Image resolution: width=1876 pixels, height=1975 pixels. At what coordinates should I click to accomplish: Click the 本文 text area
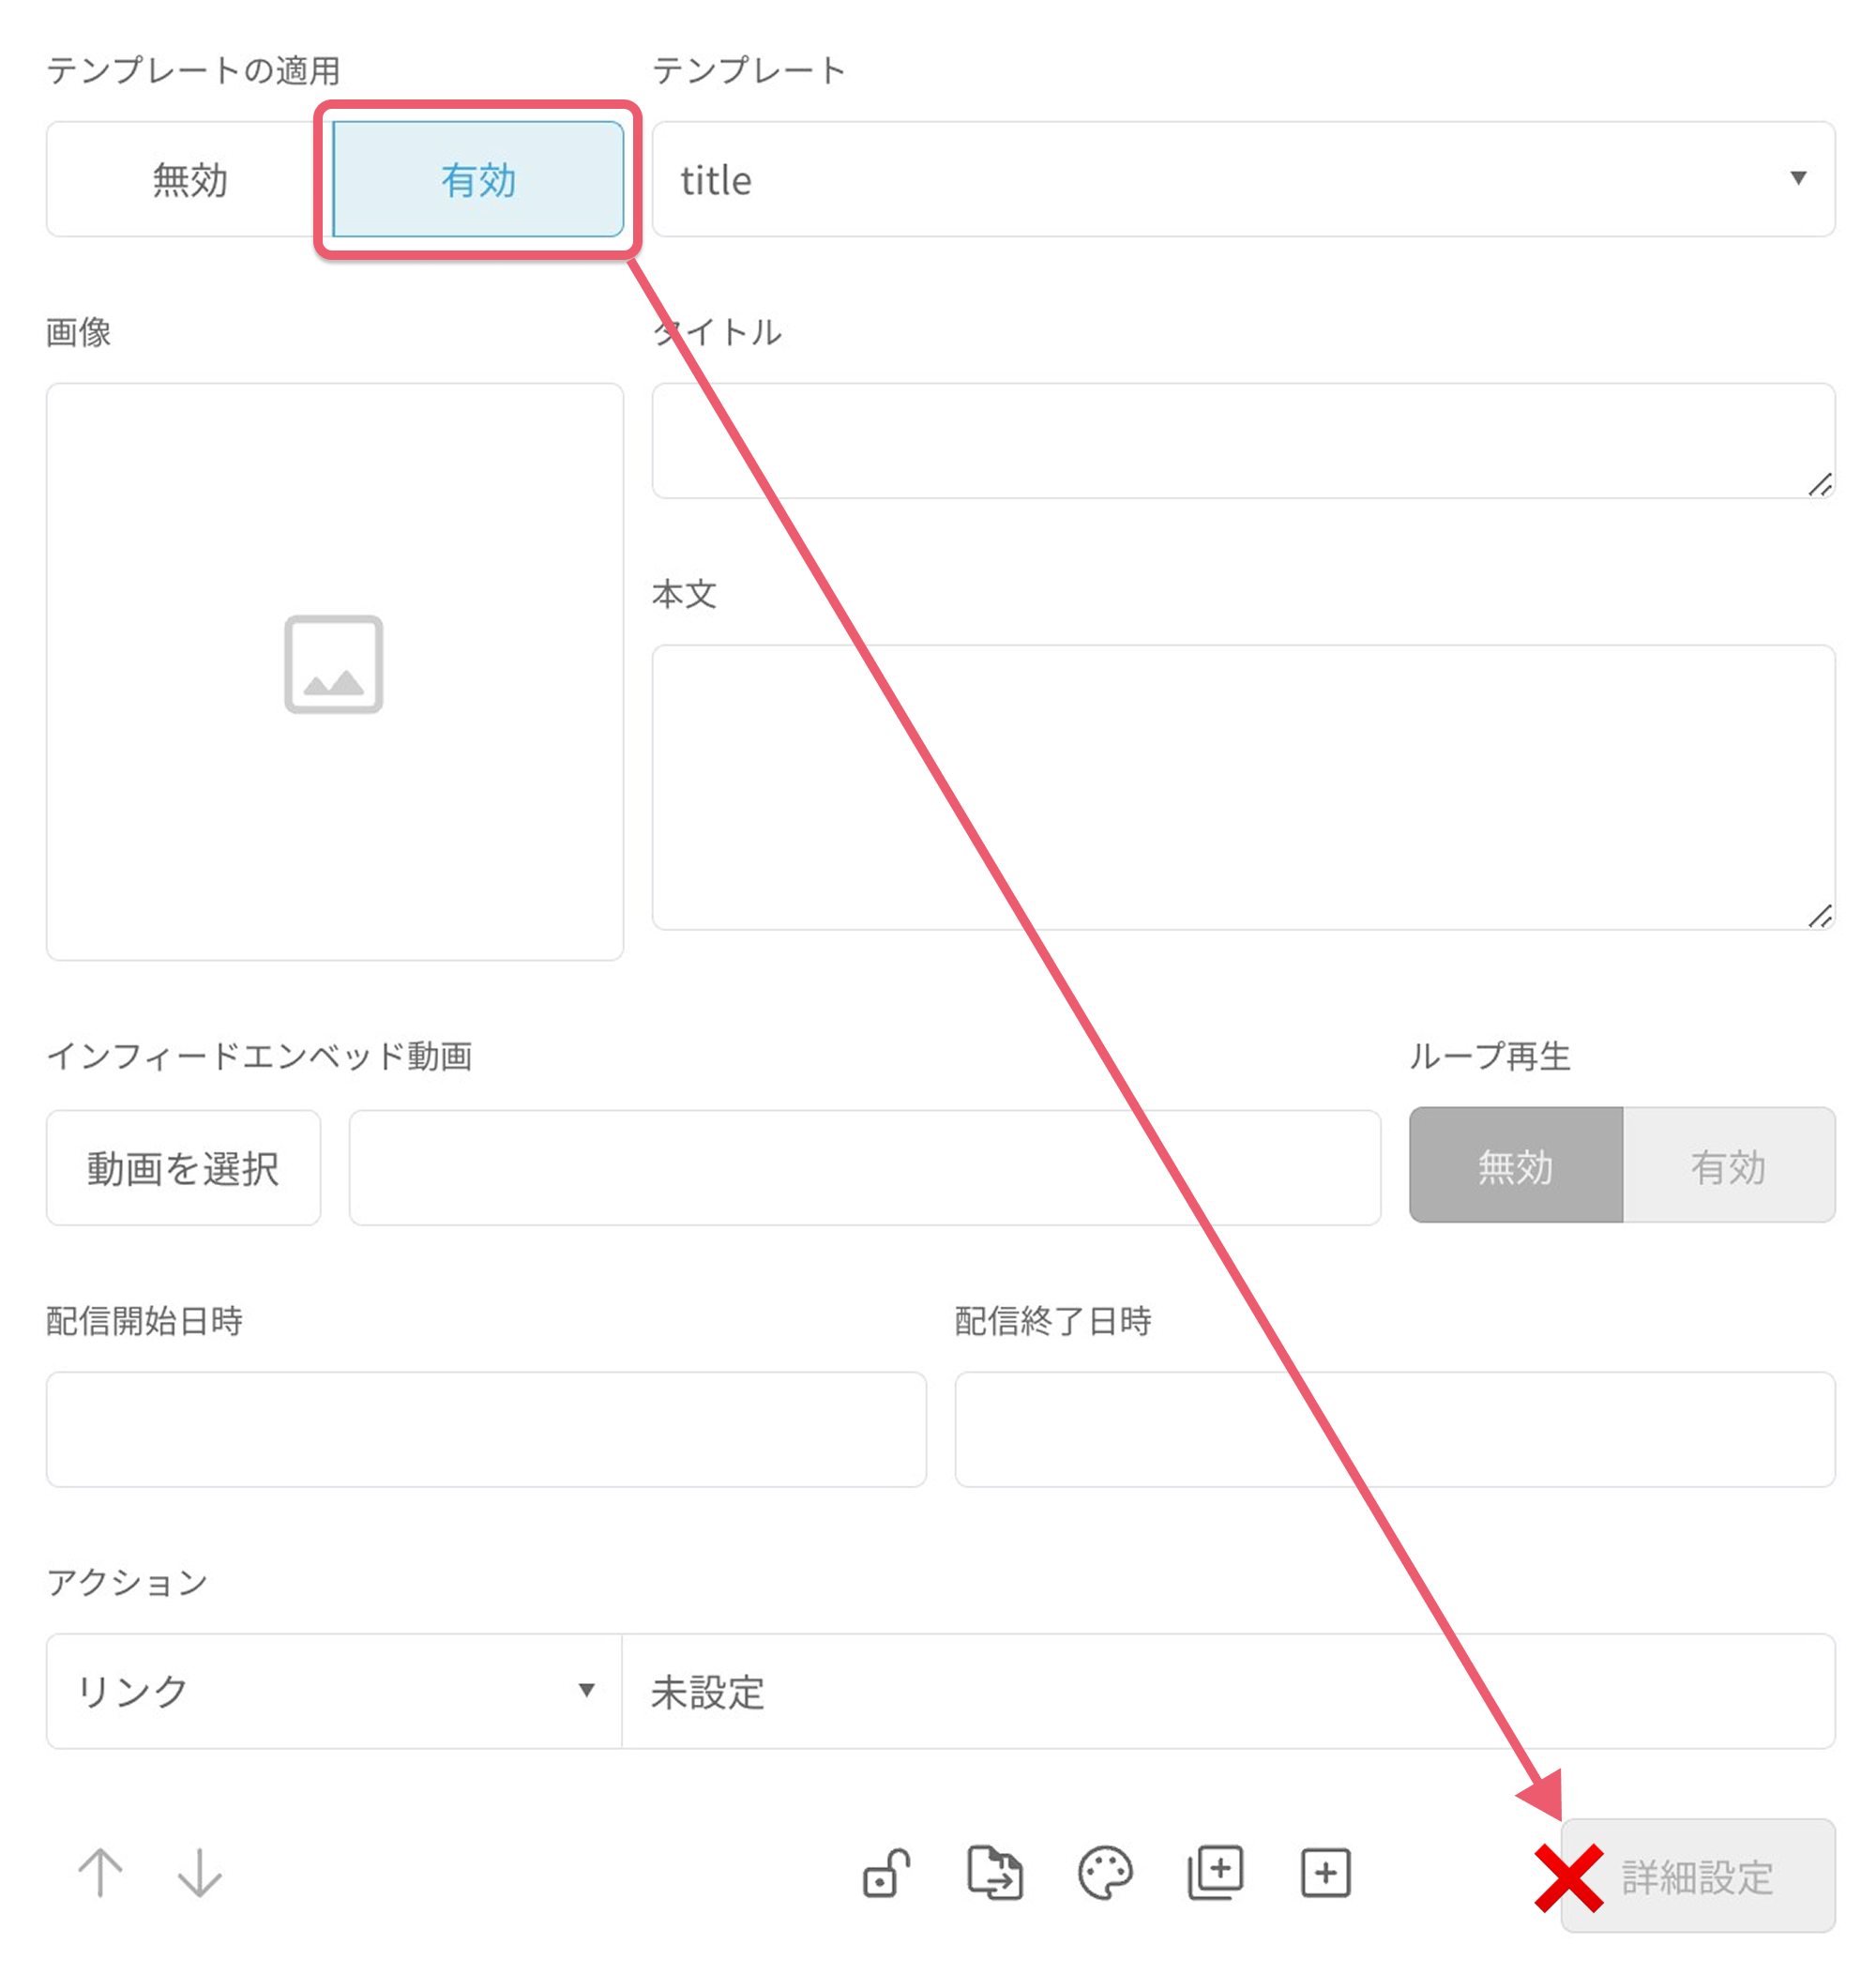(x=1244, y=787)
